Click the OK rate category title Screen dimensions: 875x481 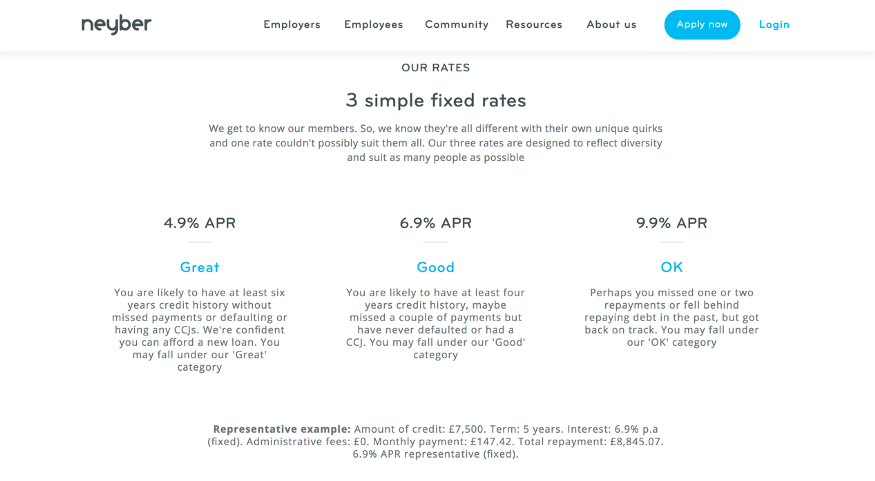[x=672, y=267]
